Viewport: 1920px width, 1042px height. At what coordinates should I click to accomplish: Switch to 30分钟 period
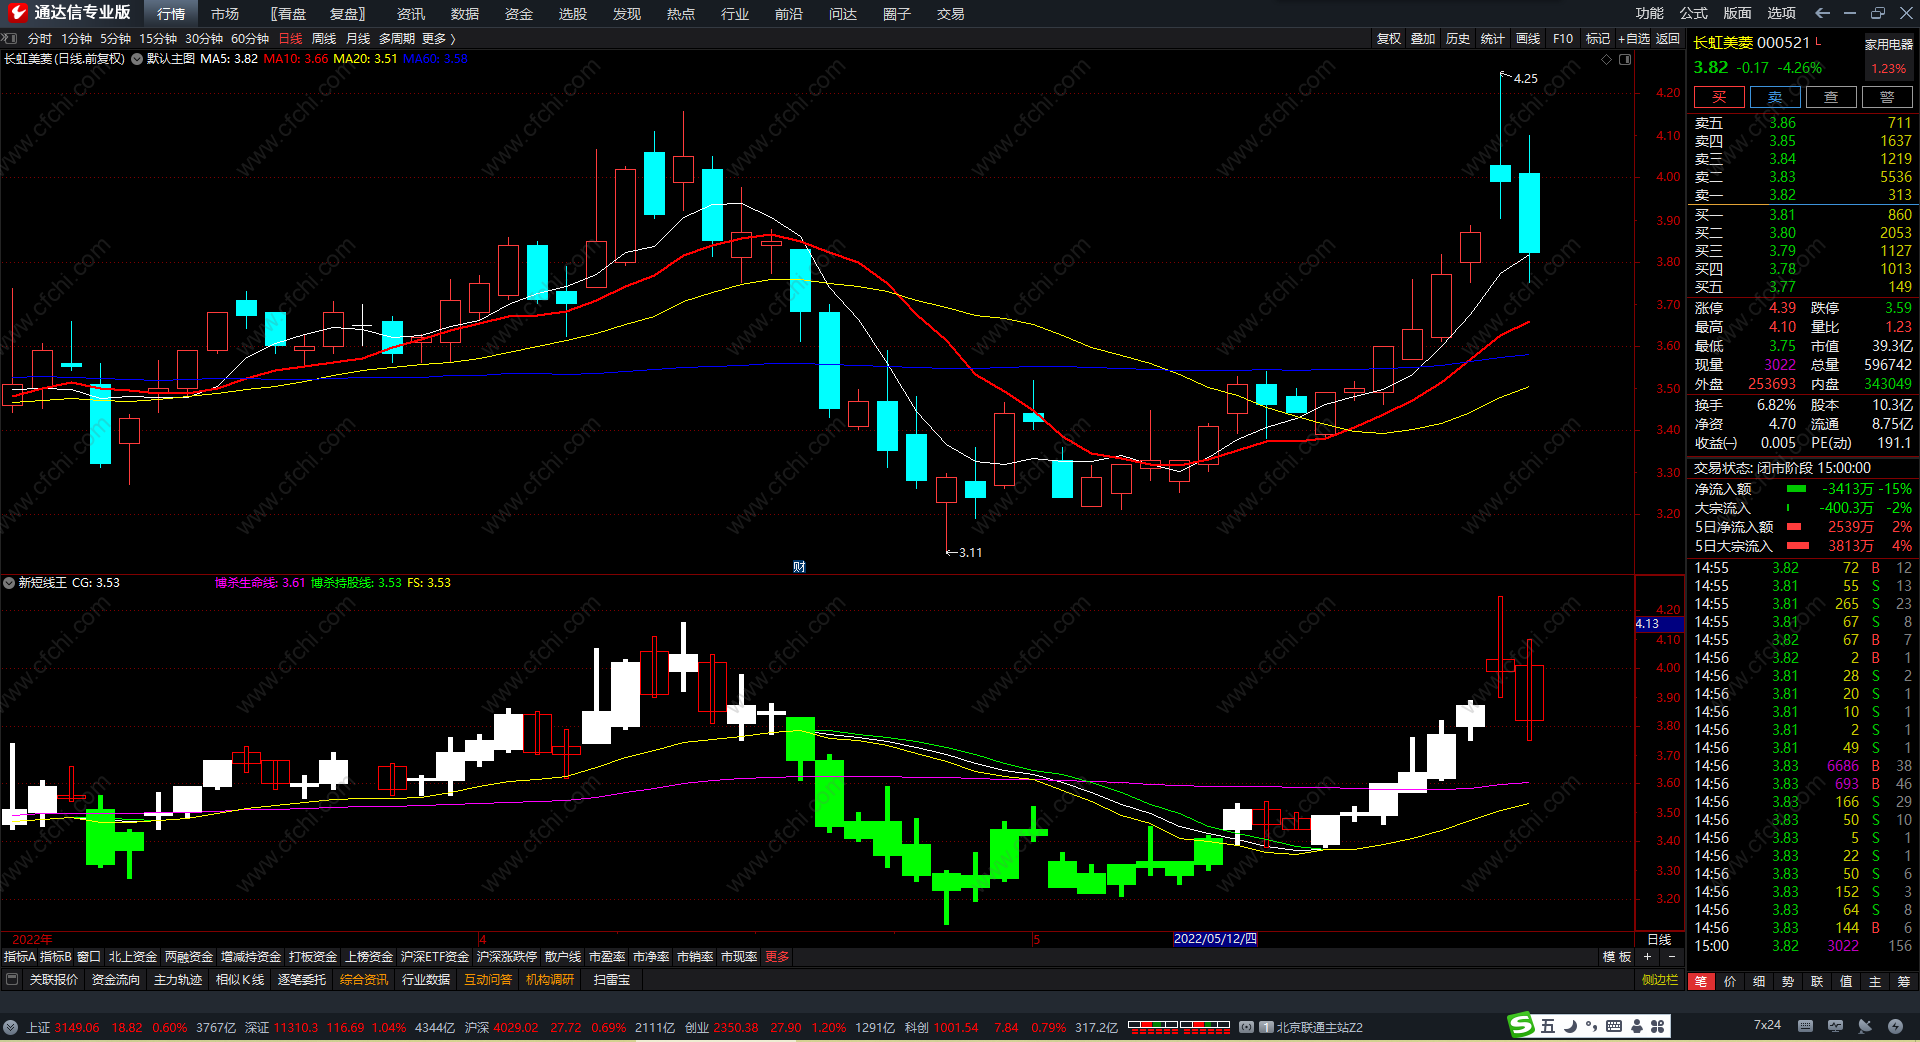point(204,38)
